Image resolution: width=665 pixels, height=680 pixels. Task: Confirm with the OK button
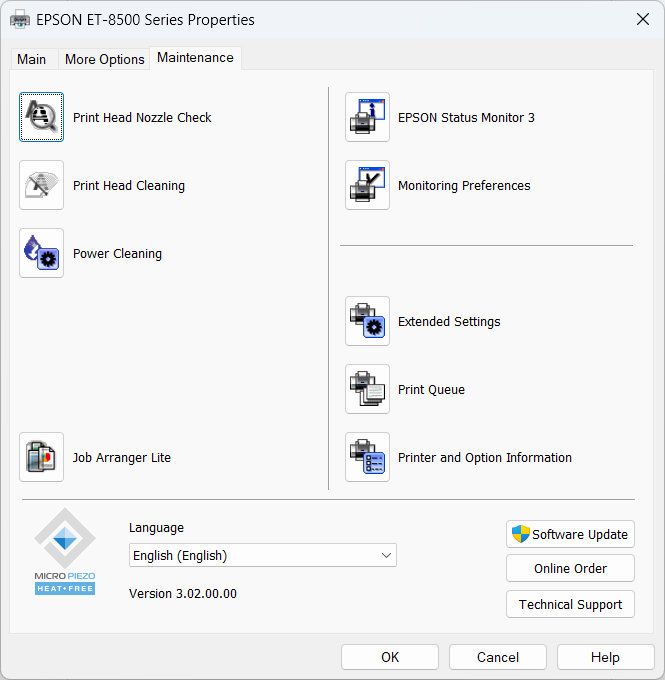(x=390, y=657)
